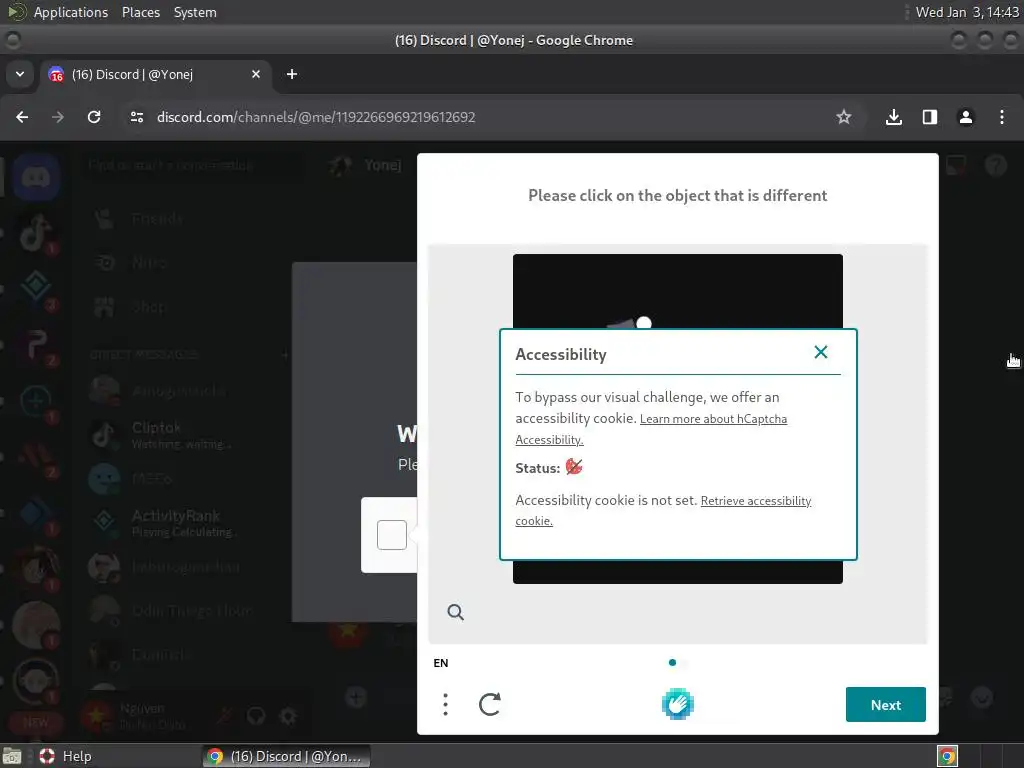The height and width of the screenshot is (768, 1024).
Task: Create a DM with plus icon
Action: tap(285, 355)
